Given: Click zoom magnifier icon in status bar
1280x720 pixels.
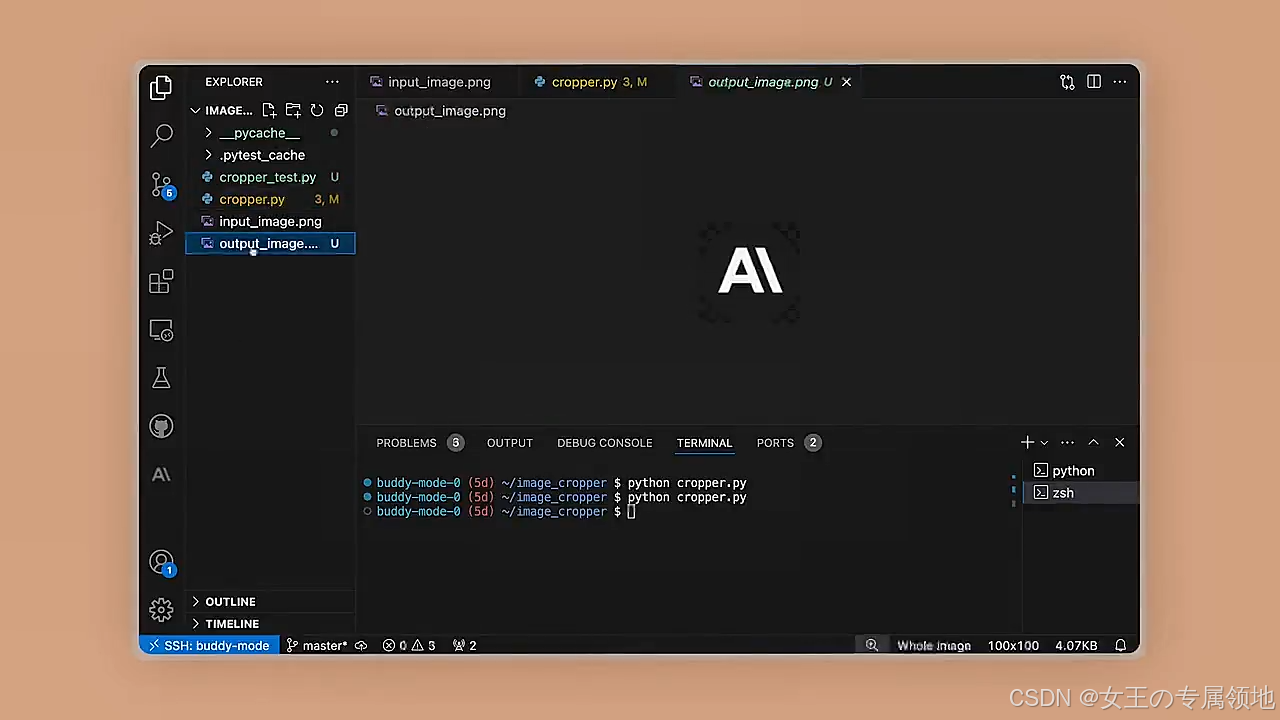Looking at the screenshot, I should coord(872,646).
